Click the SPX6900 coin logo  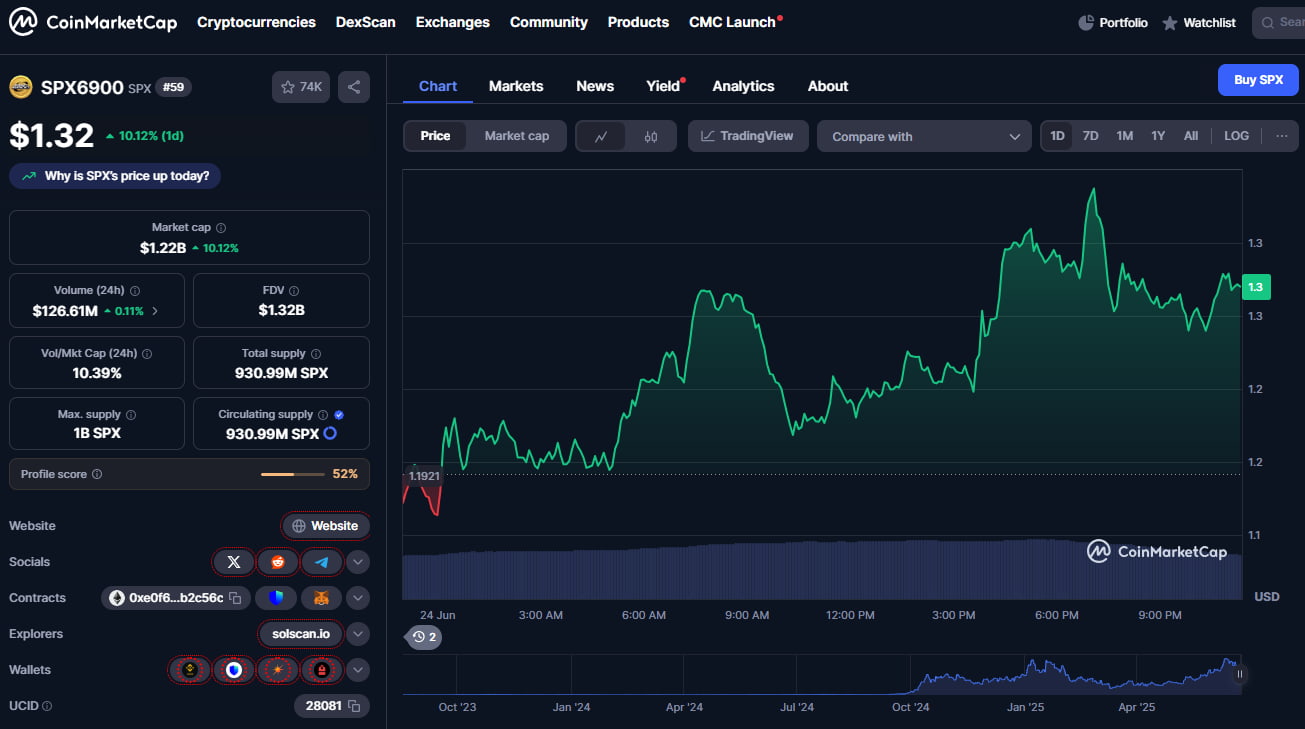pos(21,87)
